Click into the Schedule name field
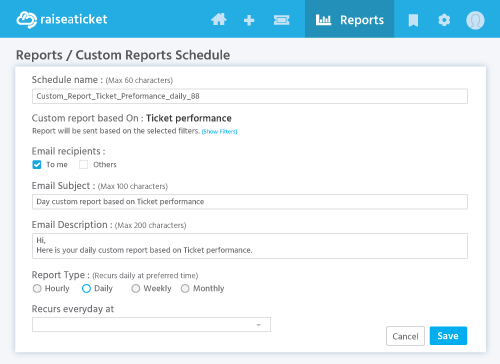This screenshot has height=364, width=500. [250, 96]
